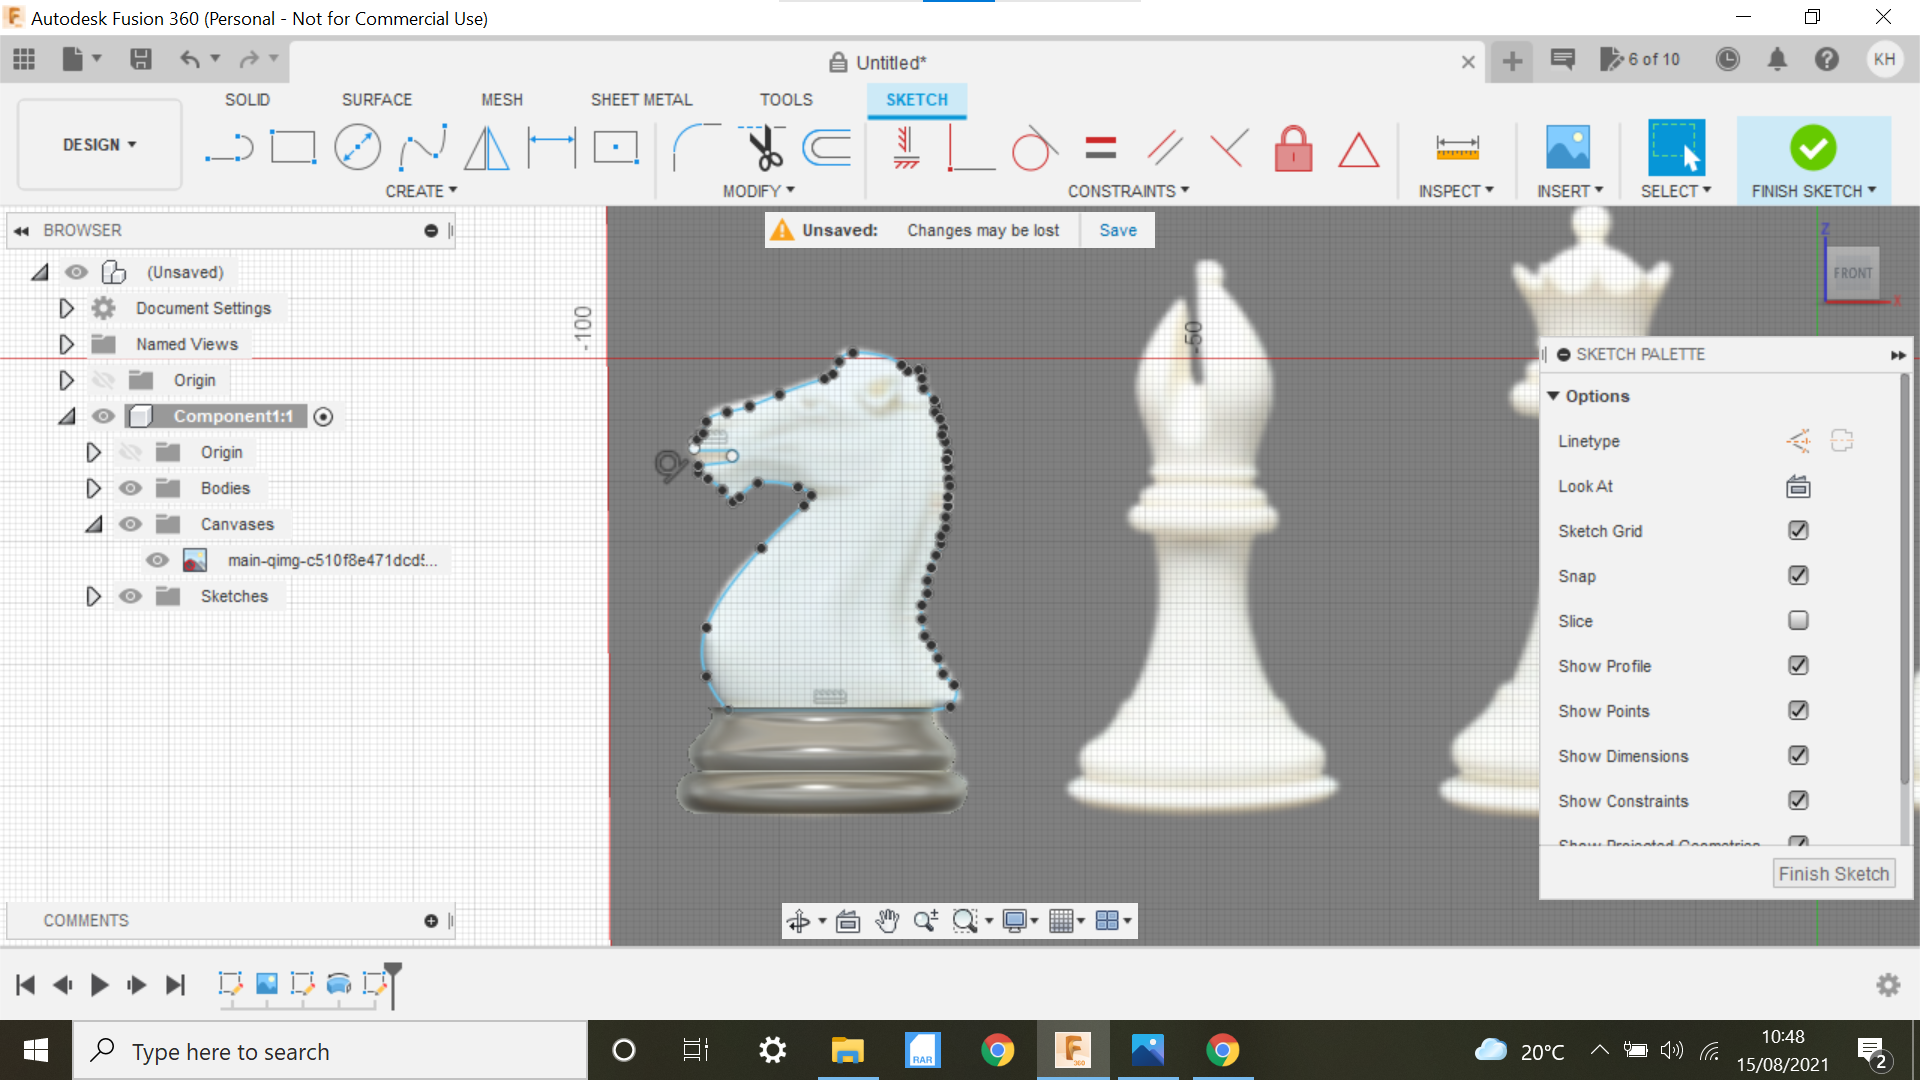Select the Fit Point Spline tool
Image resolution: width=1920 pixels, height=1080 pixels.
422,147
